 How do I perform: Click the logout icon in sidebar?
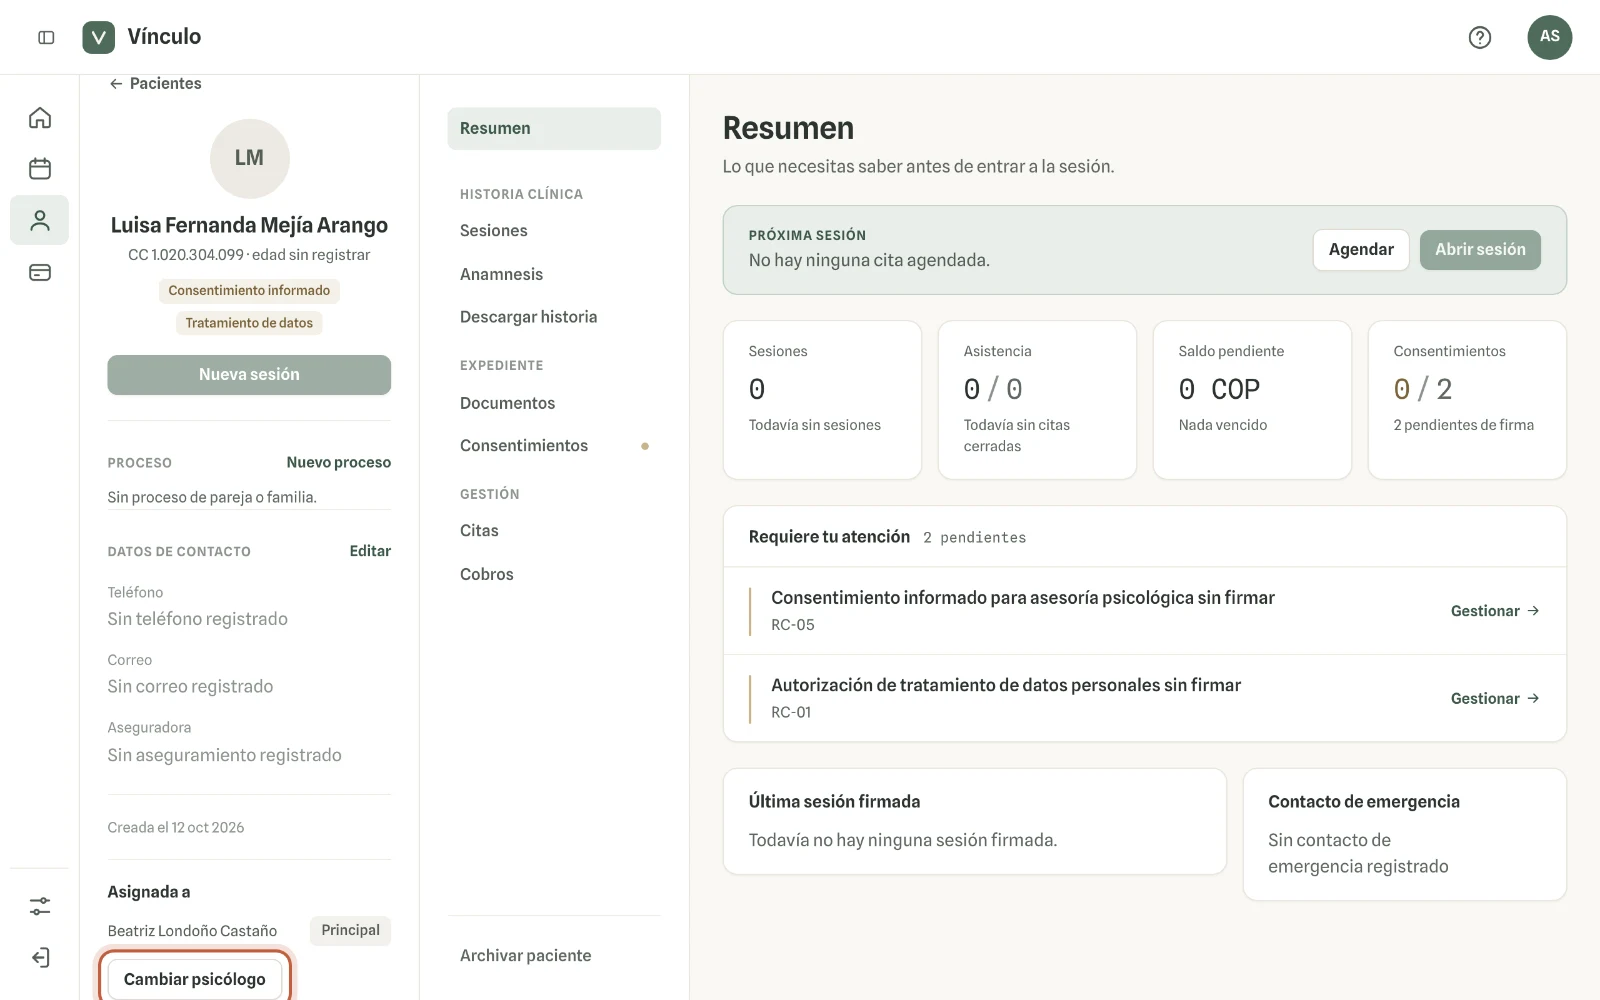pos(40,957)
